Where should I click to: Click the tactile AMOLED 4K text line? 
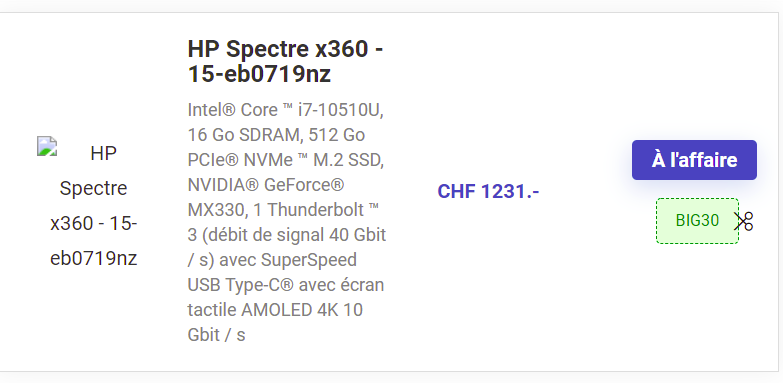pyautogui.click(x=275, y=310)
